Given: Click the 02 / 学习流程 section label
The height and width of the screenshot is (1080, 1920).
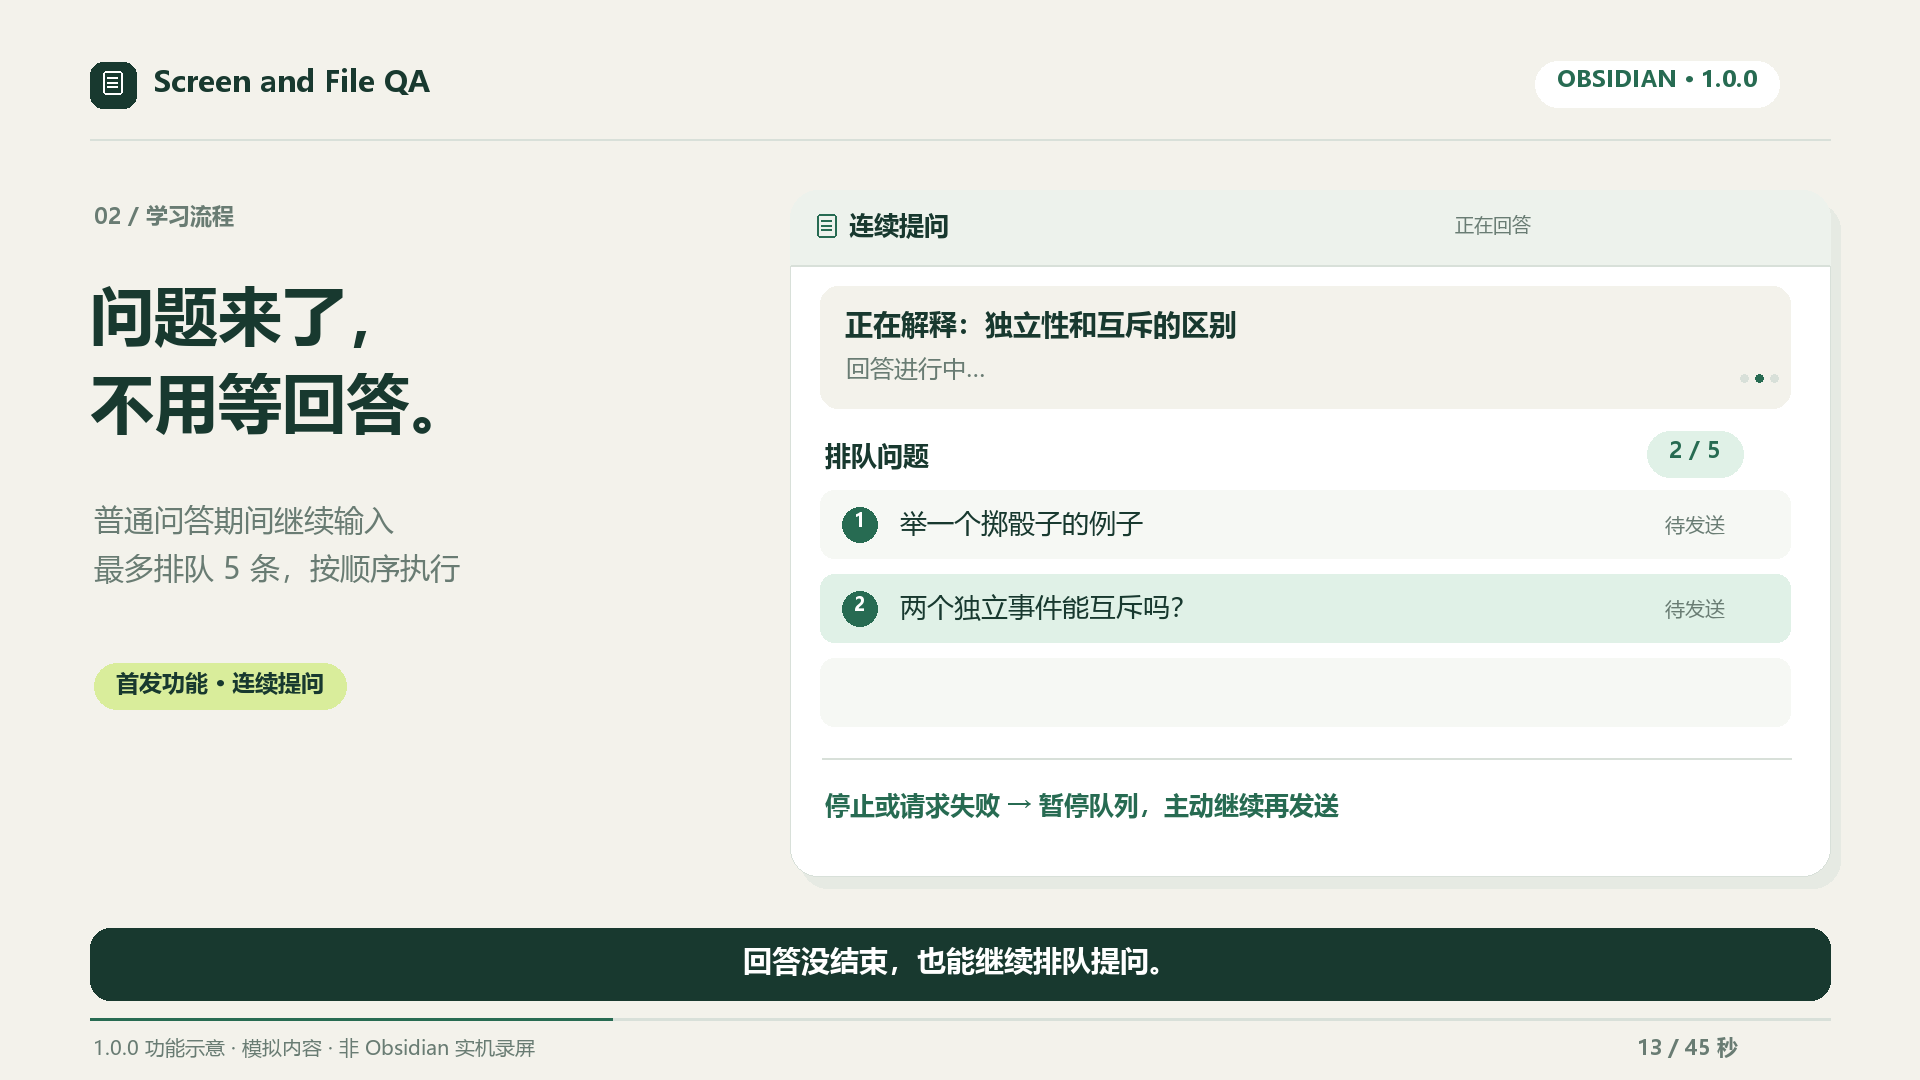Looking at the screenshot, I should (x=164, y=216).
